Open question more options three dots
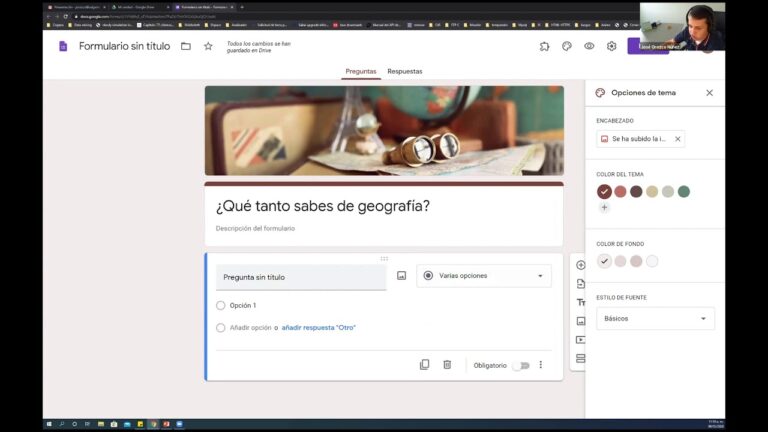 pos(541,365)
